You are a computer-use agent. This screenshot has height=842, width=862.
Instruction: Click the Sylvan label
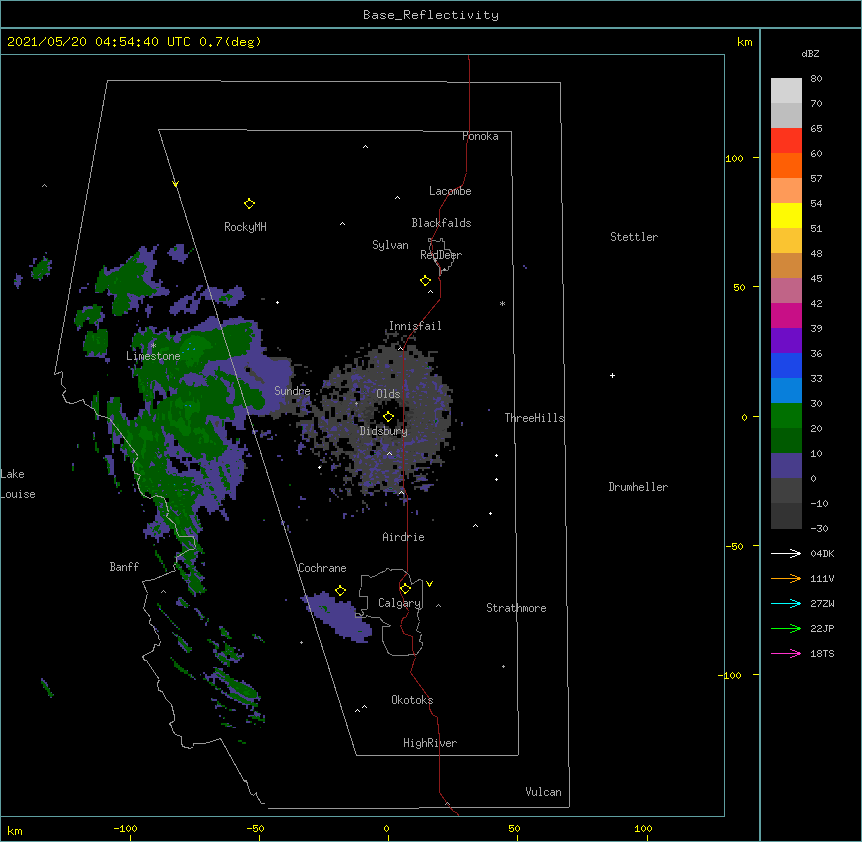tap(390, 245)
